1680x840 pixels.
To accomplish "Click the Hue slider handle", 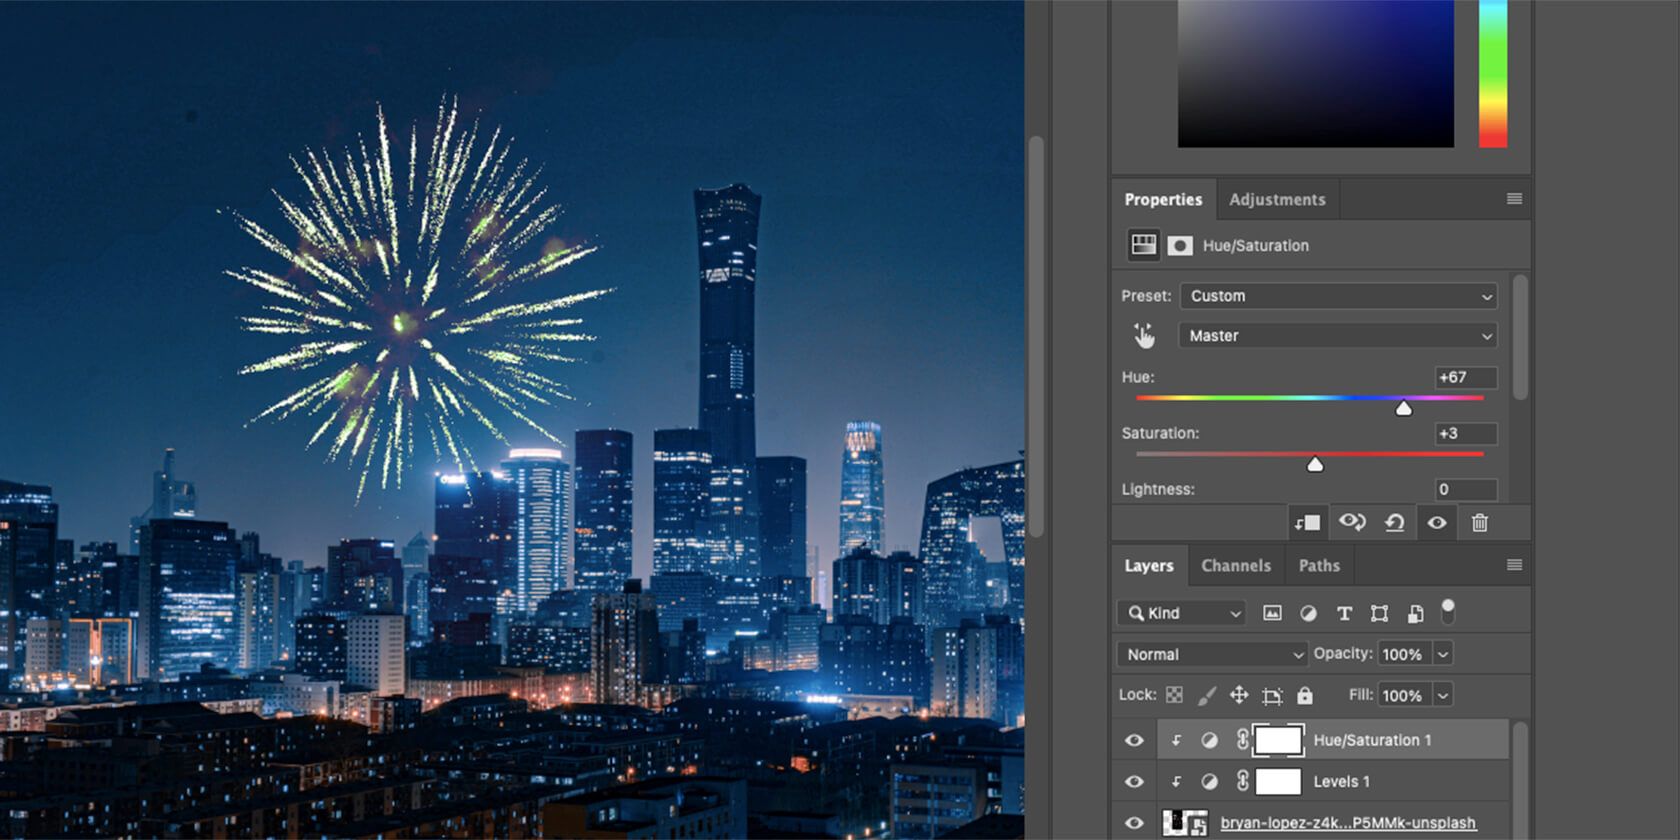I will pyautogui.click(x=1404, y=408).
